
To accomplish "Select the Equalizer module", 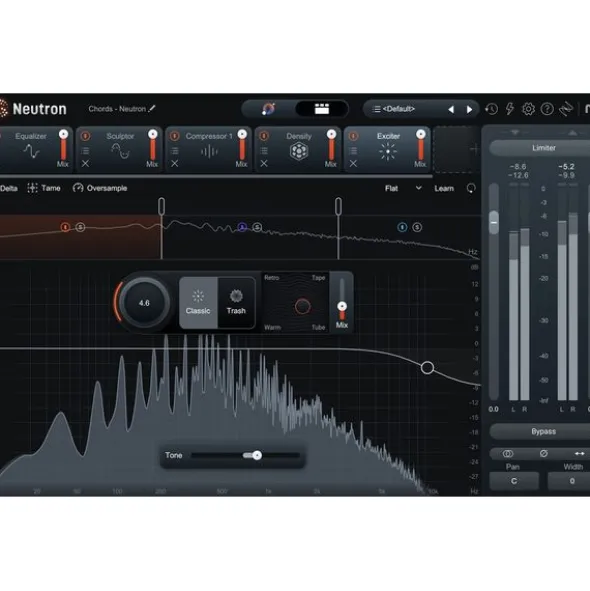I will coord(31,149).
